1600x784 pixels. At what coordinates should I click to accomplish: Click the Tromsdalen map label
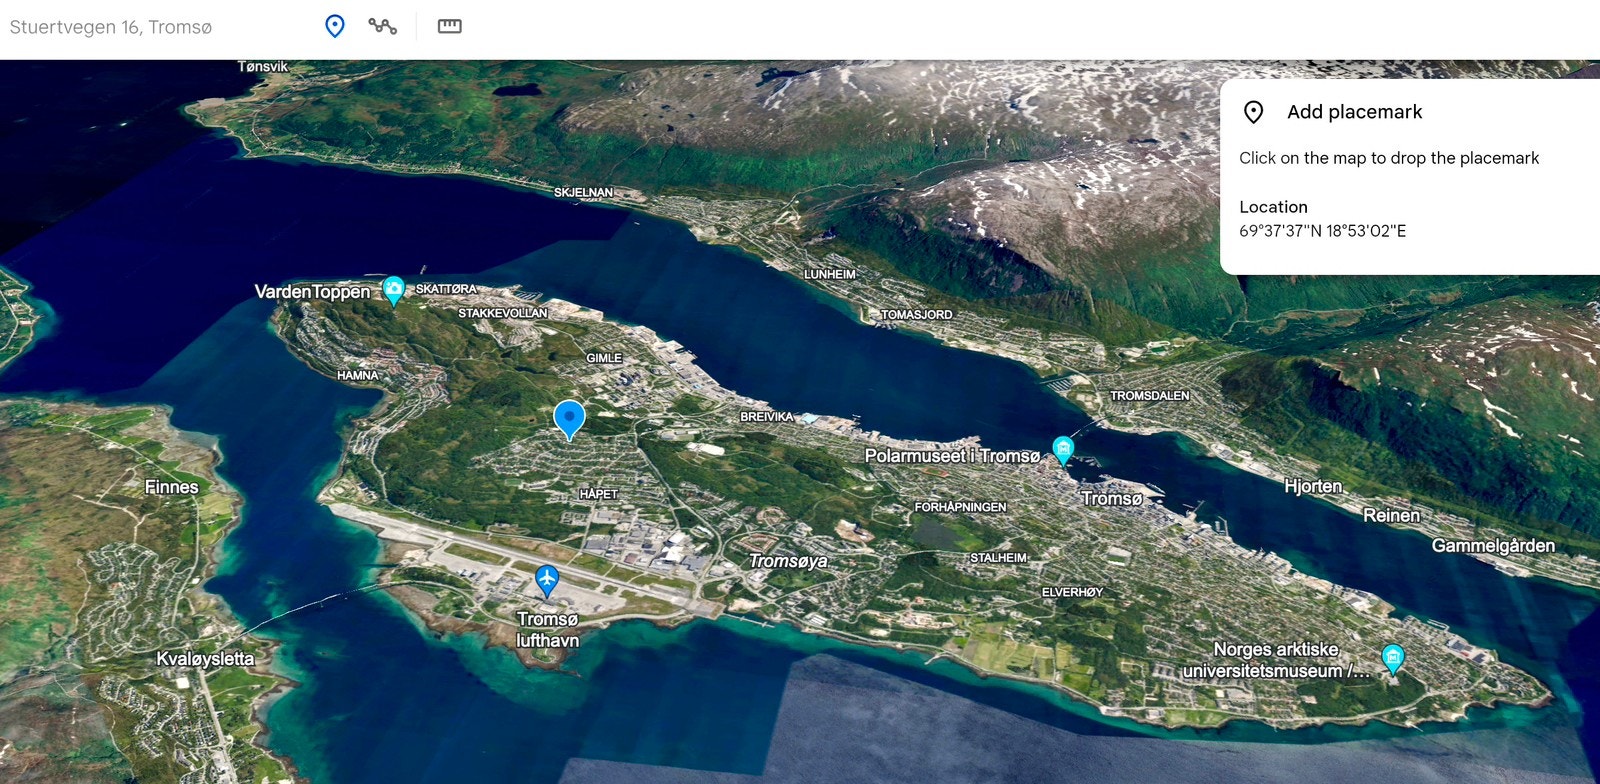coord(1149,396)
